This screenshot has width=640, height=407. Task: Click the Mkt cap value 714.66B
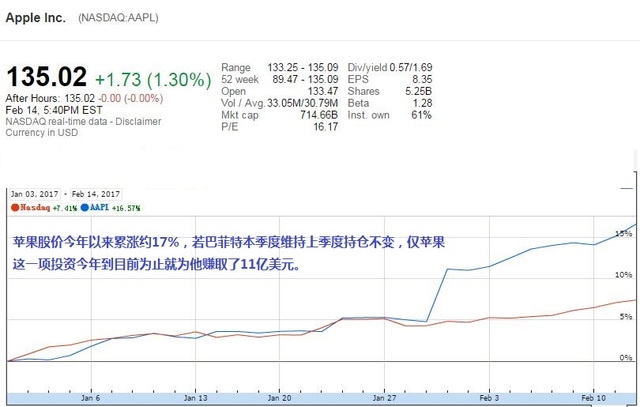(x=319, y=115)
